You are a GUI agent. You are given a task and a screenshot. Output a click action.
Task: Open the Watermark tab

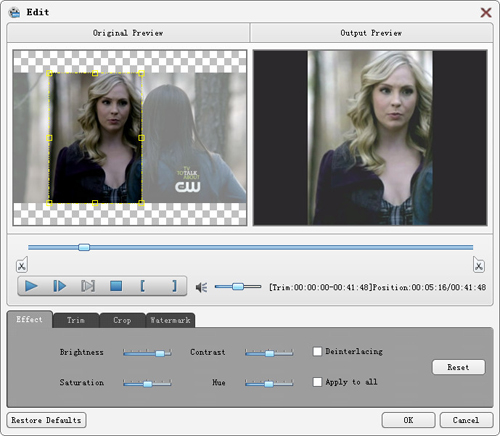coord(170,320)
